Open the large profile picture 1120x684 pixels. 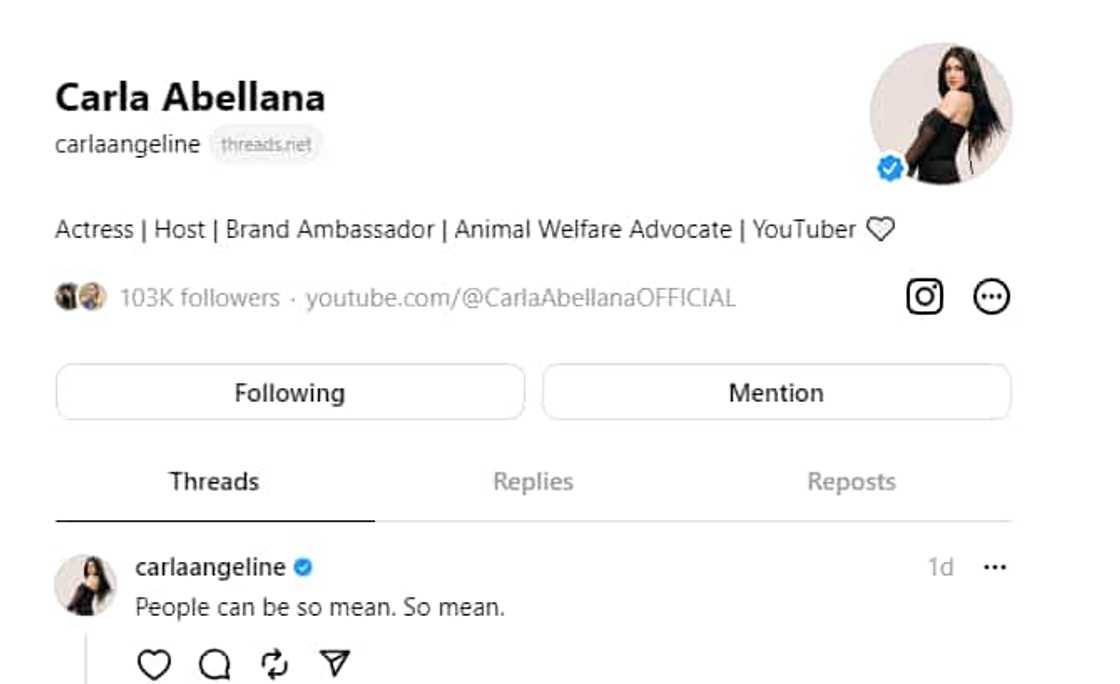[x=940, y=112]
